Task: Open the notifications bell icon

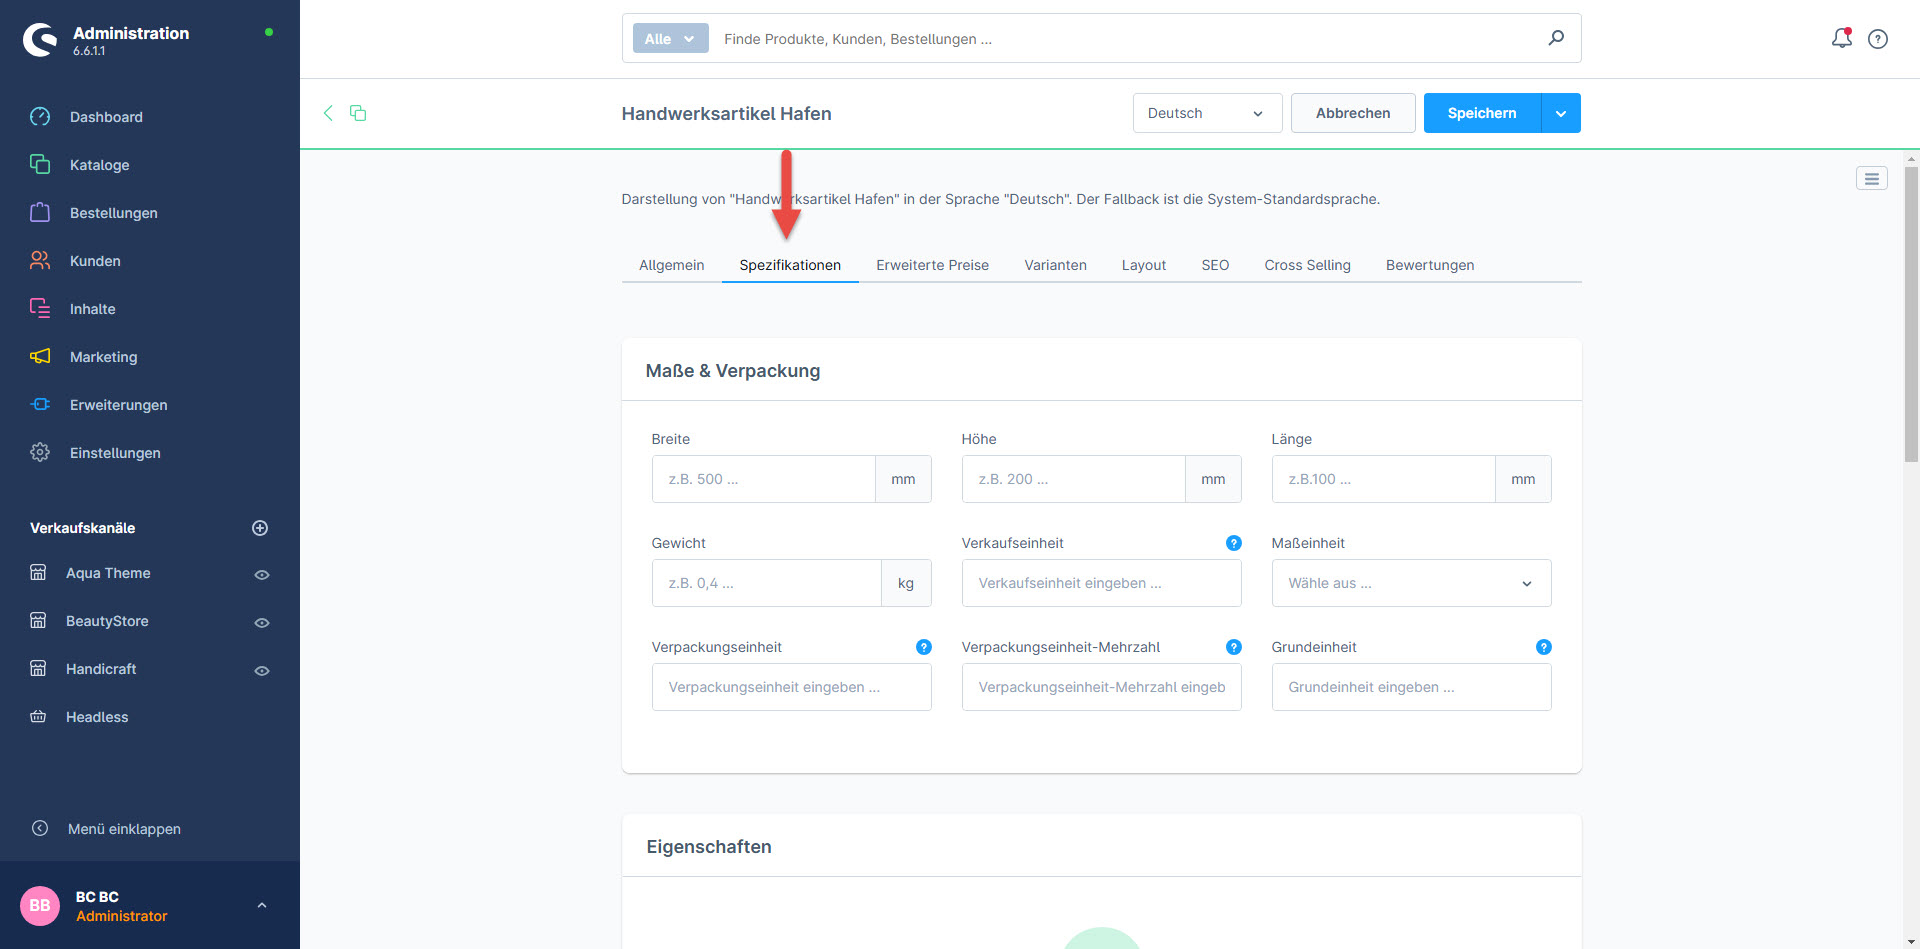Action: tap(1841, 38)
